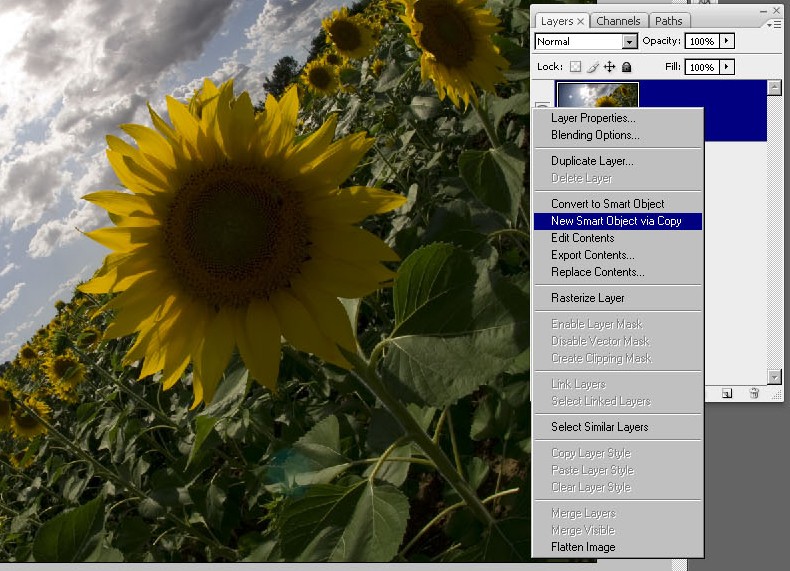The image size is (790, 571).
Task: Choose Rasterize Layer menu entry
Action: (x=618, y=298)
